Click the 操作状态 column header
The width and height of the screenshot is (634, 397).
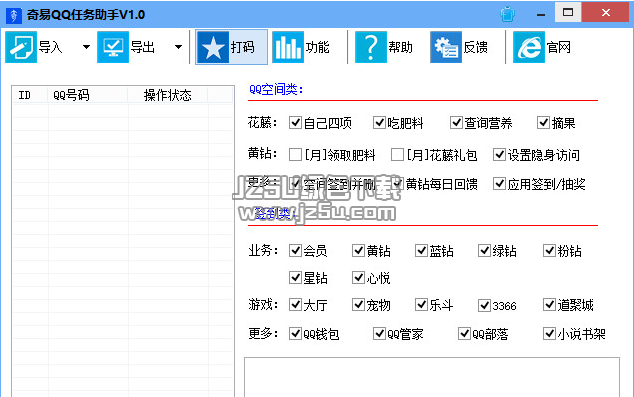point(167,95)
